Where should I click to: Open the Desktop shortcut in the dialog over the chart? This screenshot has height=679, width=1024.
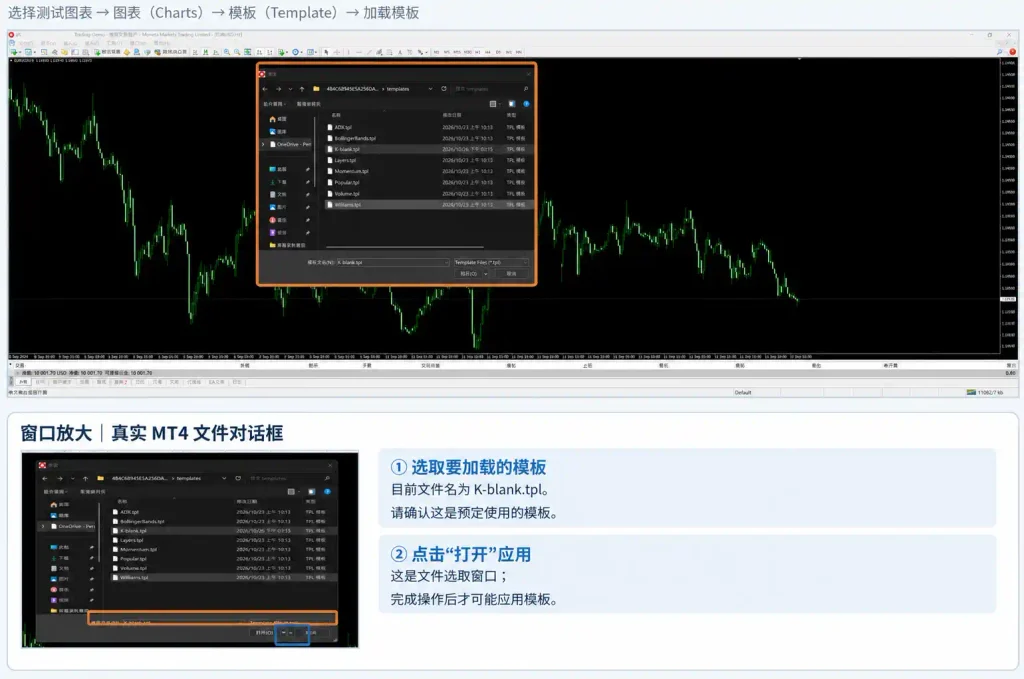(x=278, y=169)
